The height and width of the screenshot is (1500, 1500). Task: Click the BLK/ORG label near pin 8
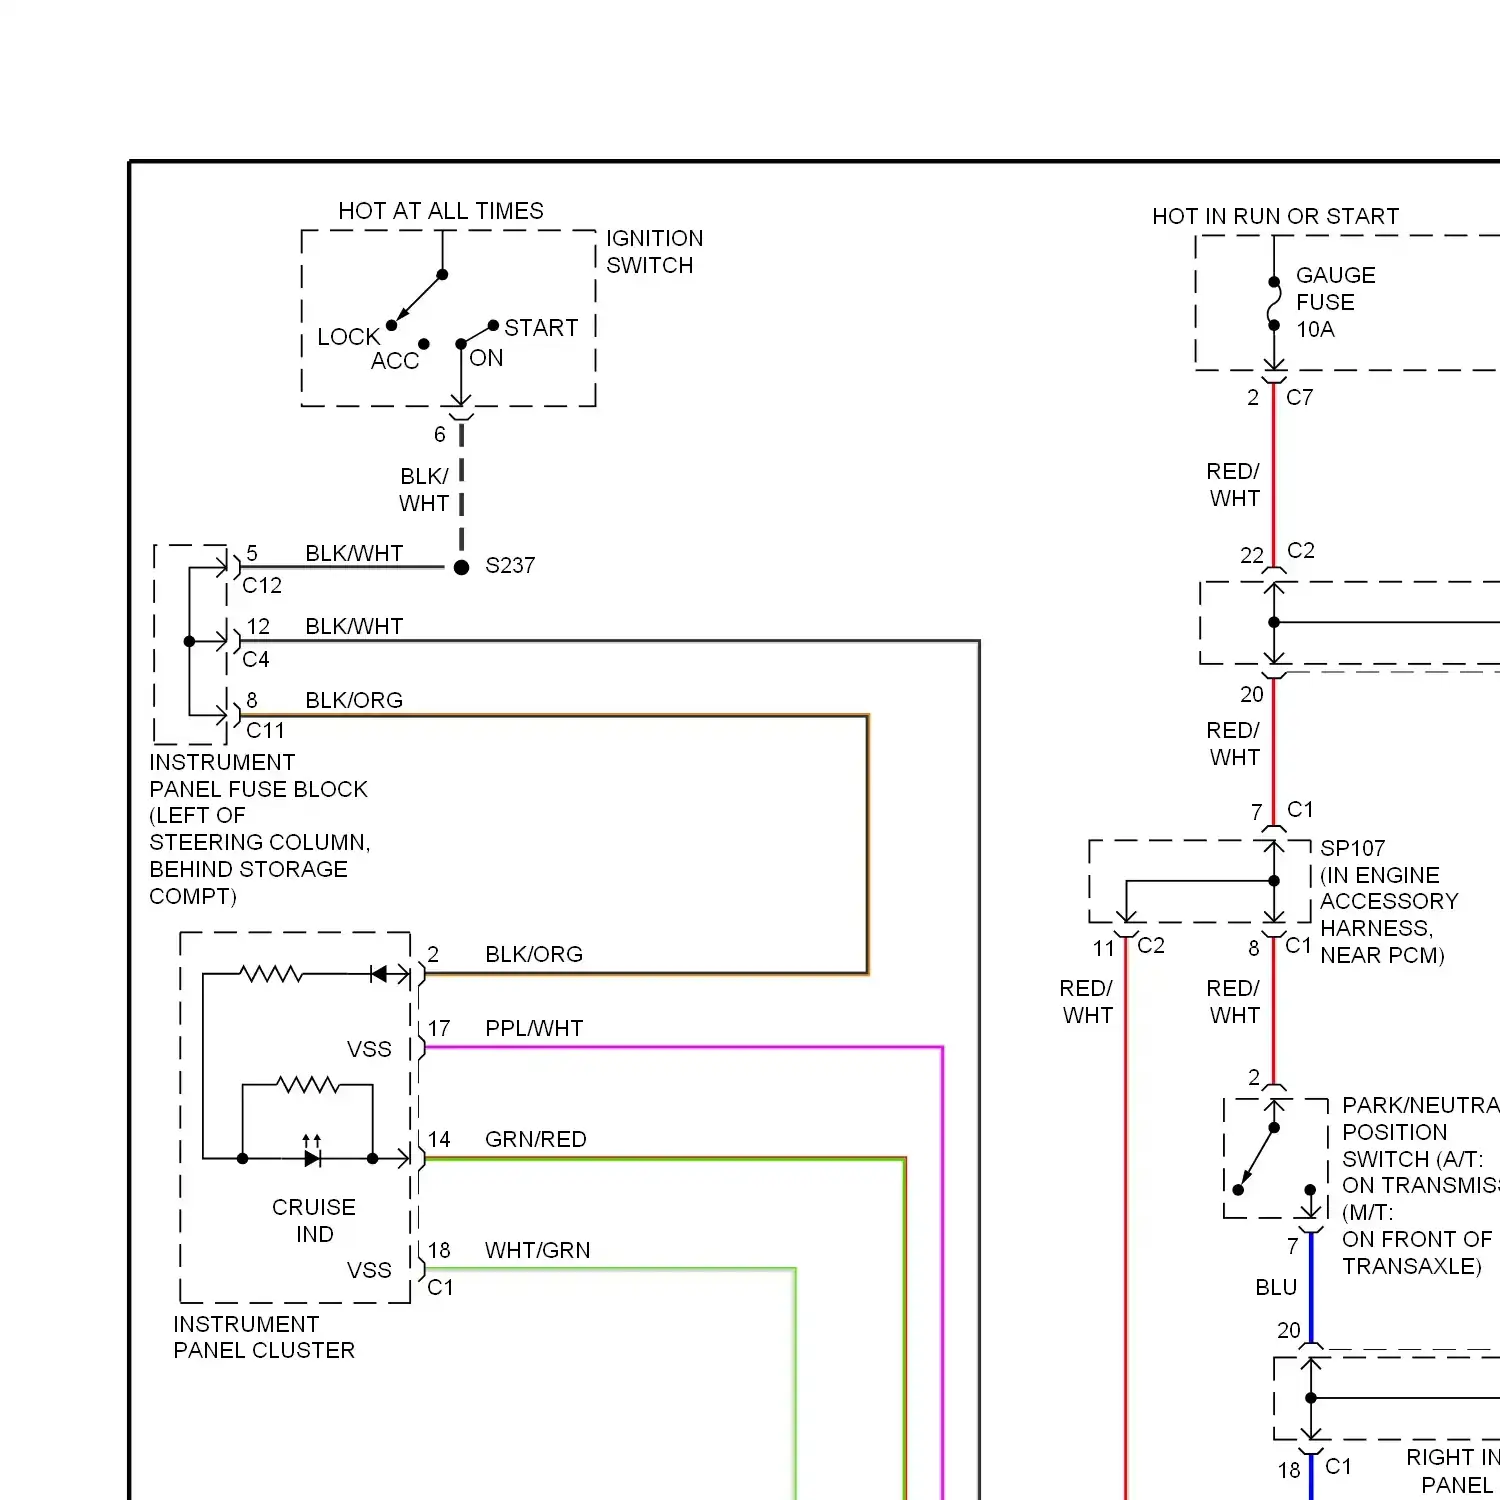pos(354,700)
